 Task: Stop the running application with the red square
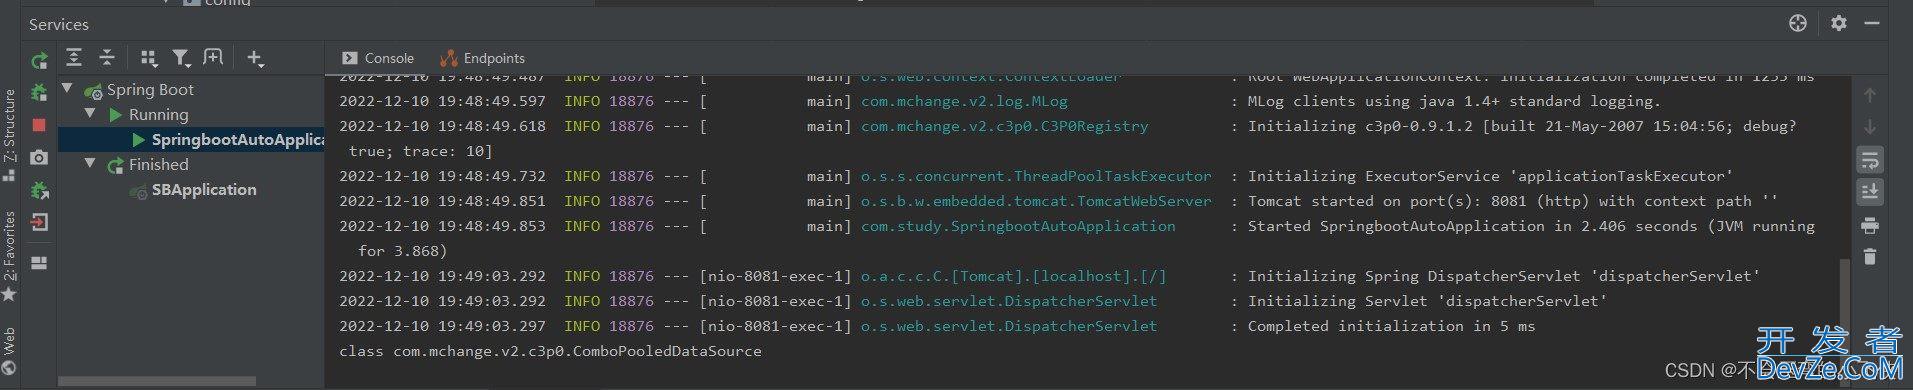pos(39,125)
